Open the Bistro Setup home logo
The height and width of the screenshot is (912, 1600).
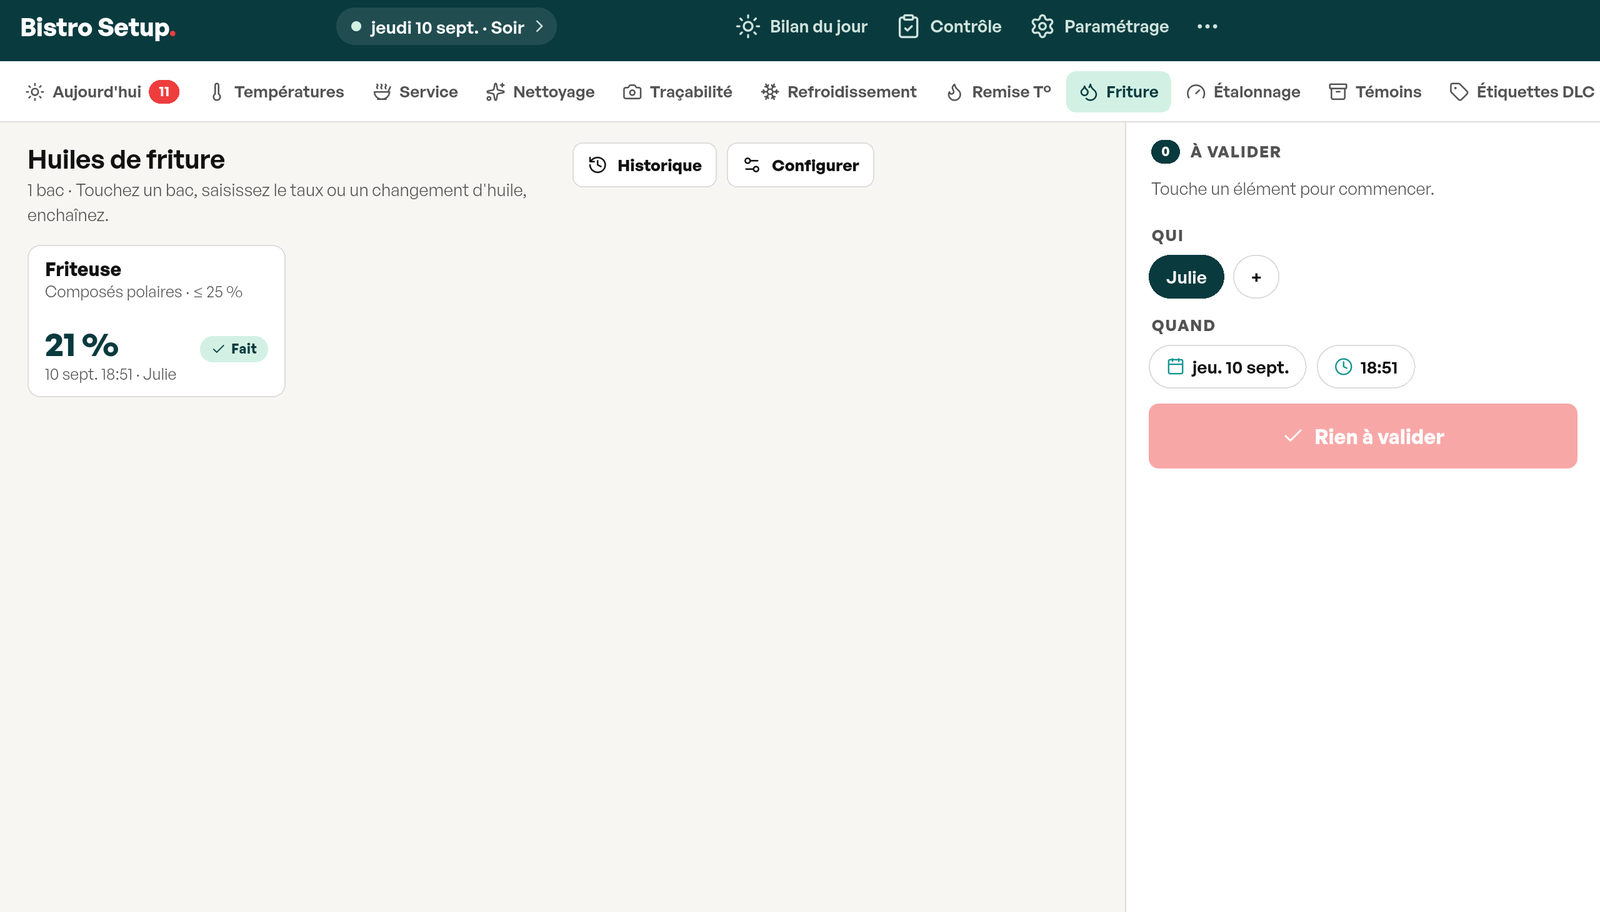98,27
